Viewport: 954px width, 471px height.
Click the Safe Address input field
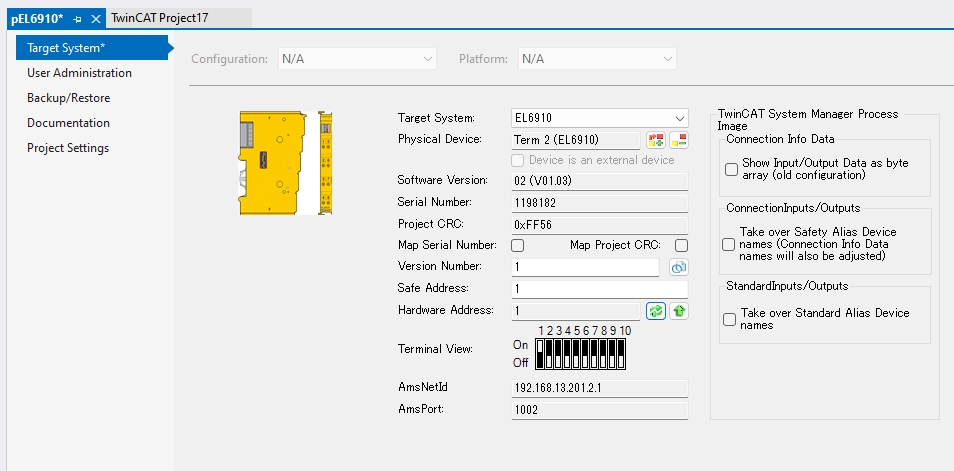click(599, 289)
